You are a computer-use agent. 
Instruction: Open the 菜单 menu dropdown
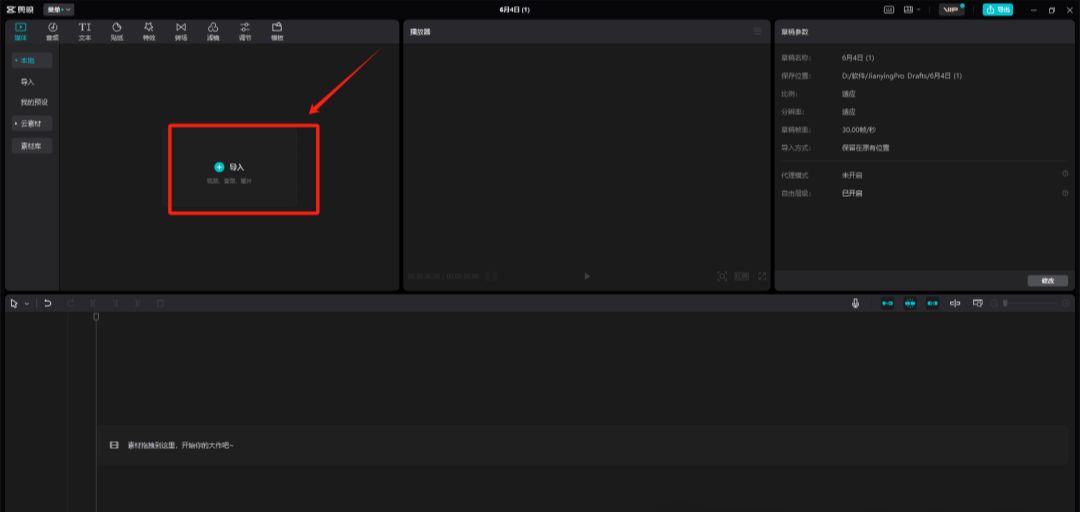(58, 9)
